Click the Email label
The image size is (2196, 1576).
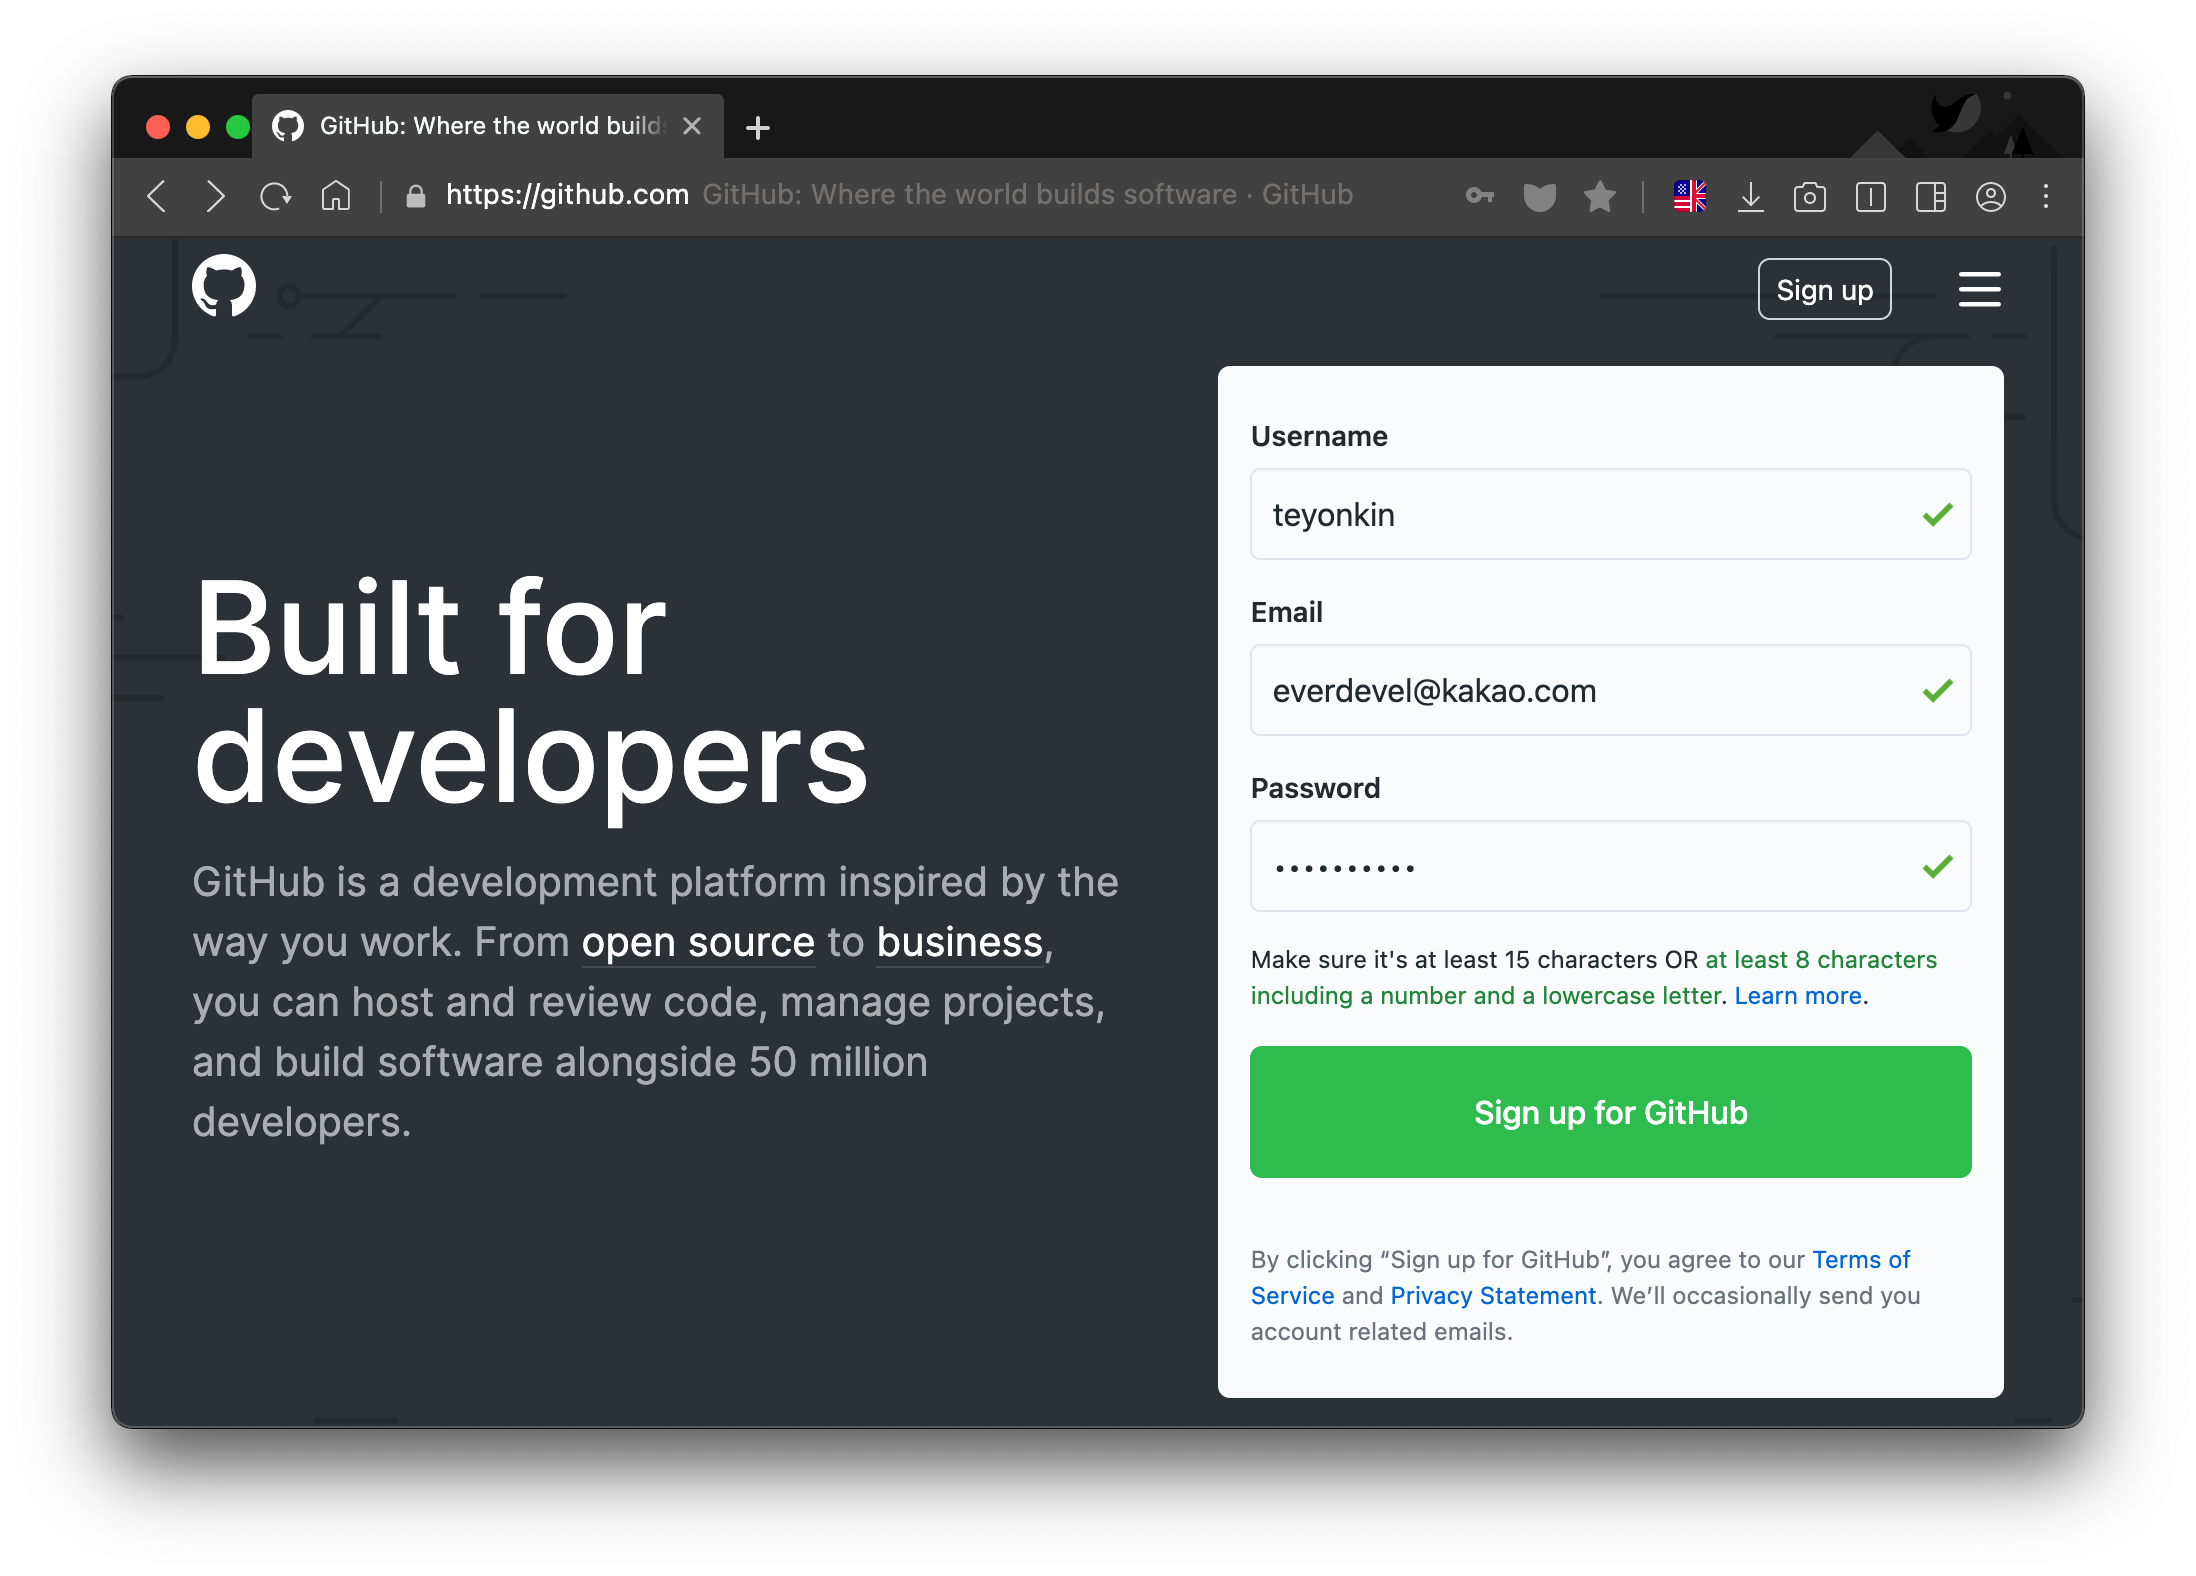point(1286,612)
